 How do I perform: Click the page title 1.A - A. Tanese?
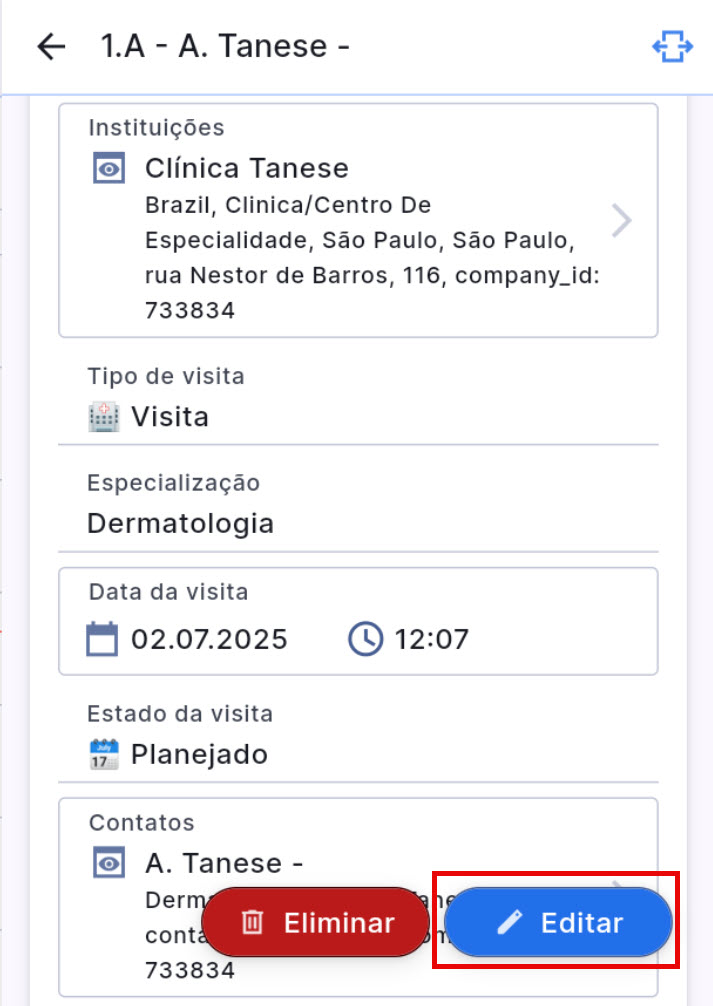click(225, 47)
